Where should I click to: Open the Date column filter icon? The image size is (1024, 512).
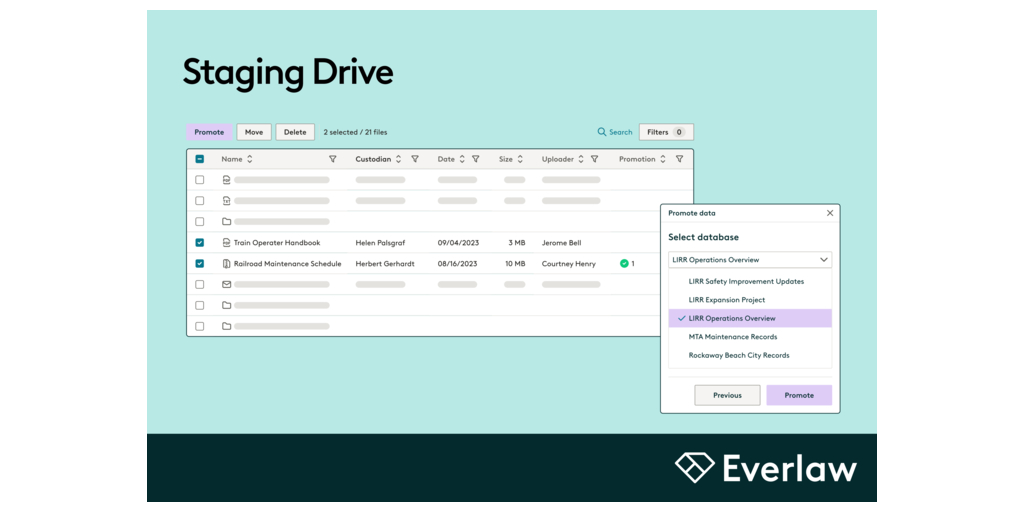point(476,159)
